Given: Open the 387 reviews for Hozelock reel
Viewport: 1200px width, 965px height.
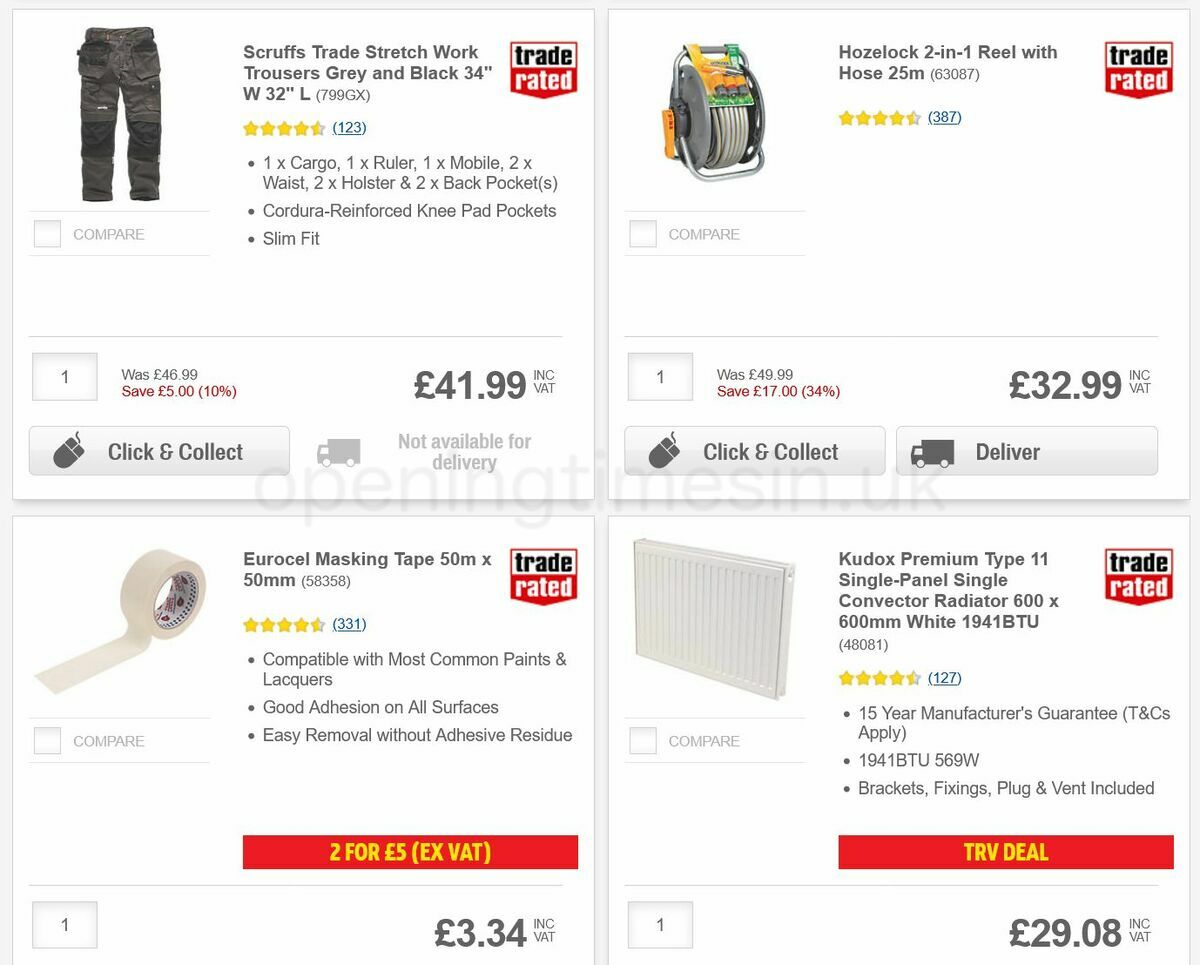Looking at the screenshot, I should [946, 117].
